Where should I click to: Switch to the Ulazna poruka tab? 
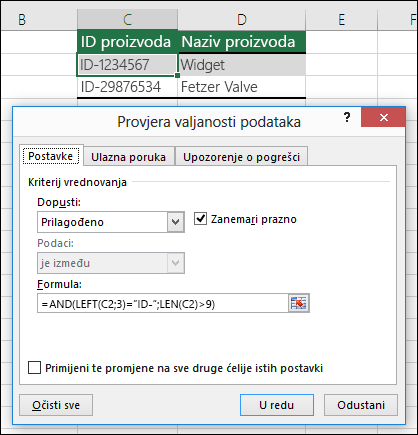point(129,157)
